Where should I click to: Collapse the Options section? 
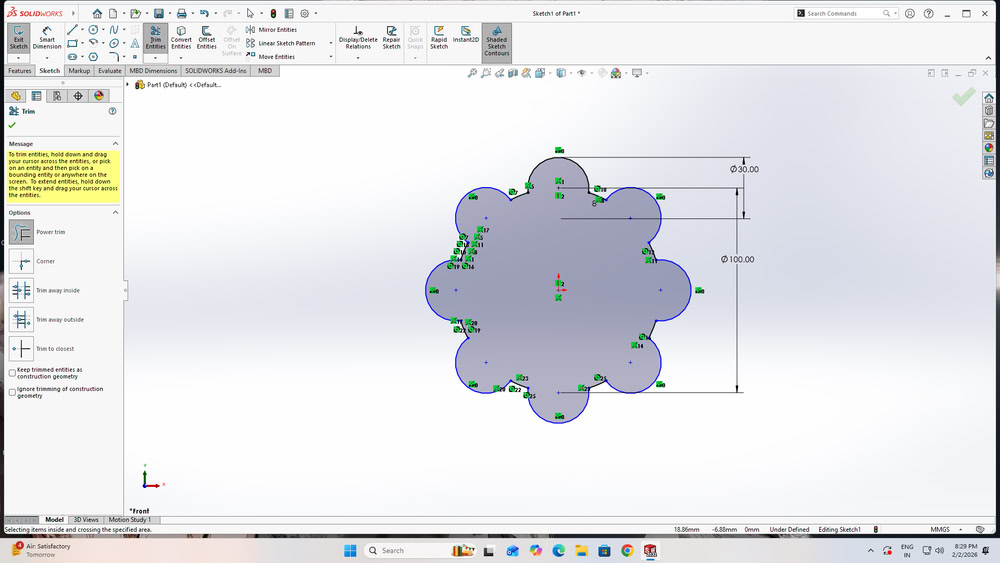[115, 213]
